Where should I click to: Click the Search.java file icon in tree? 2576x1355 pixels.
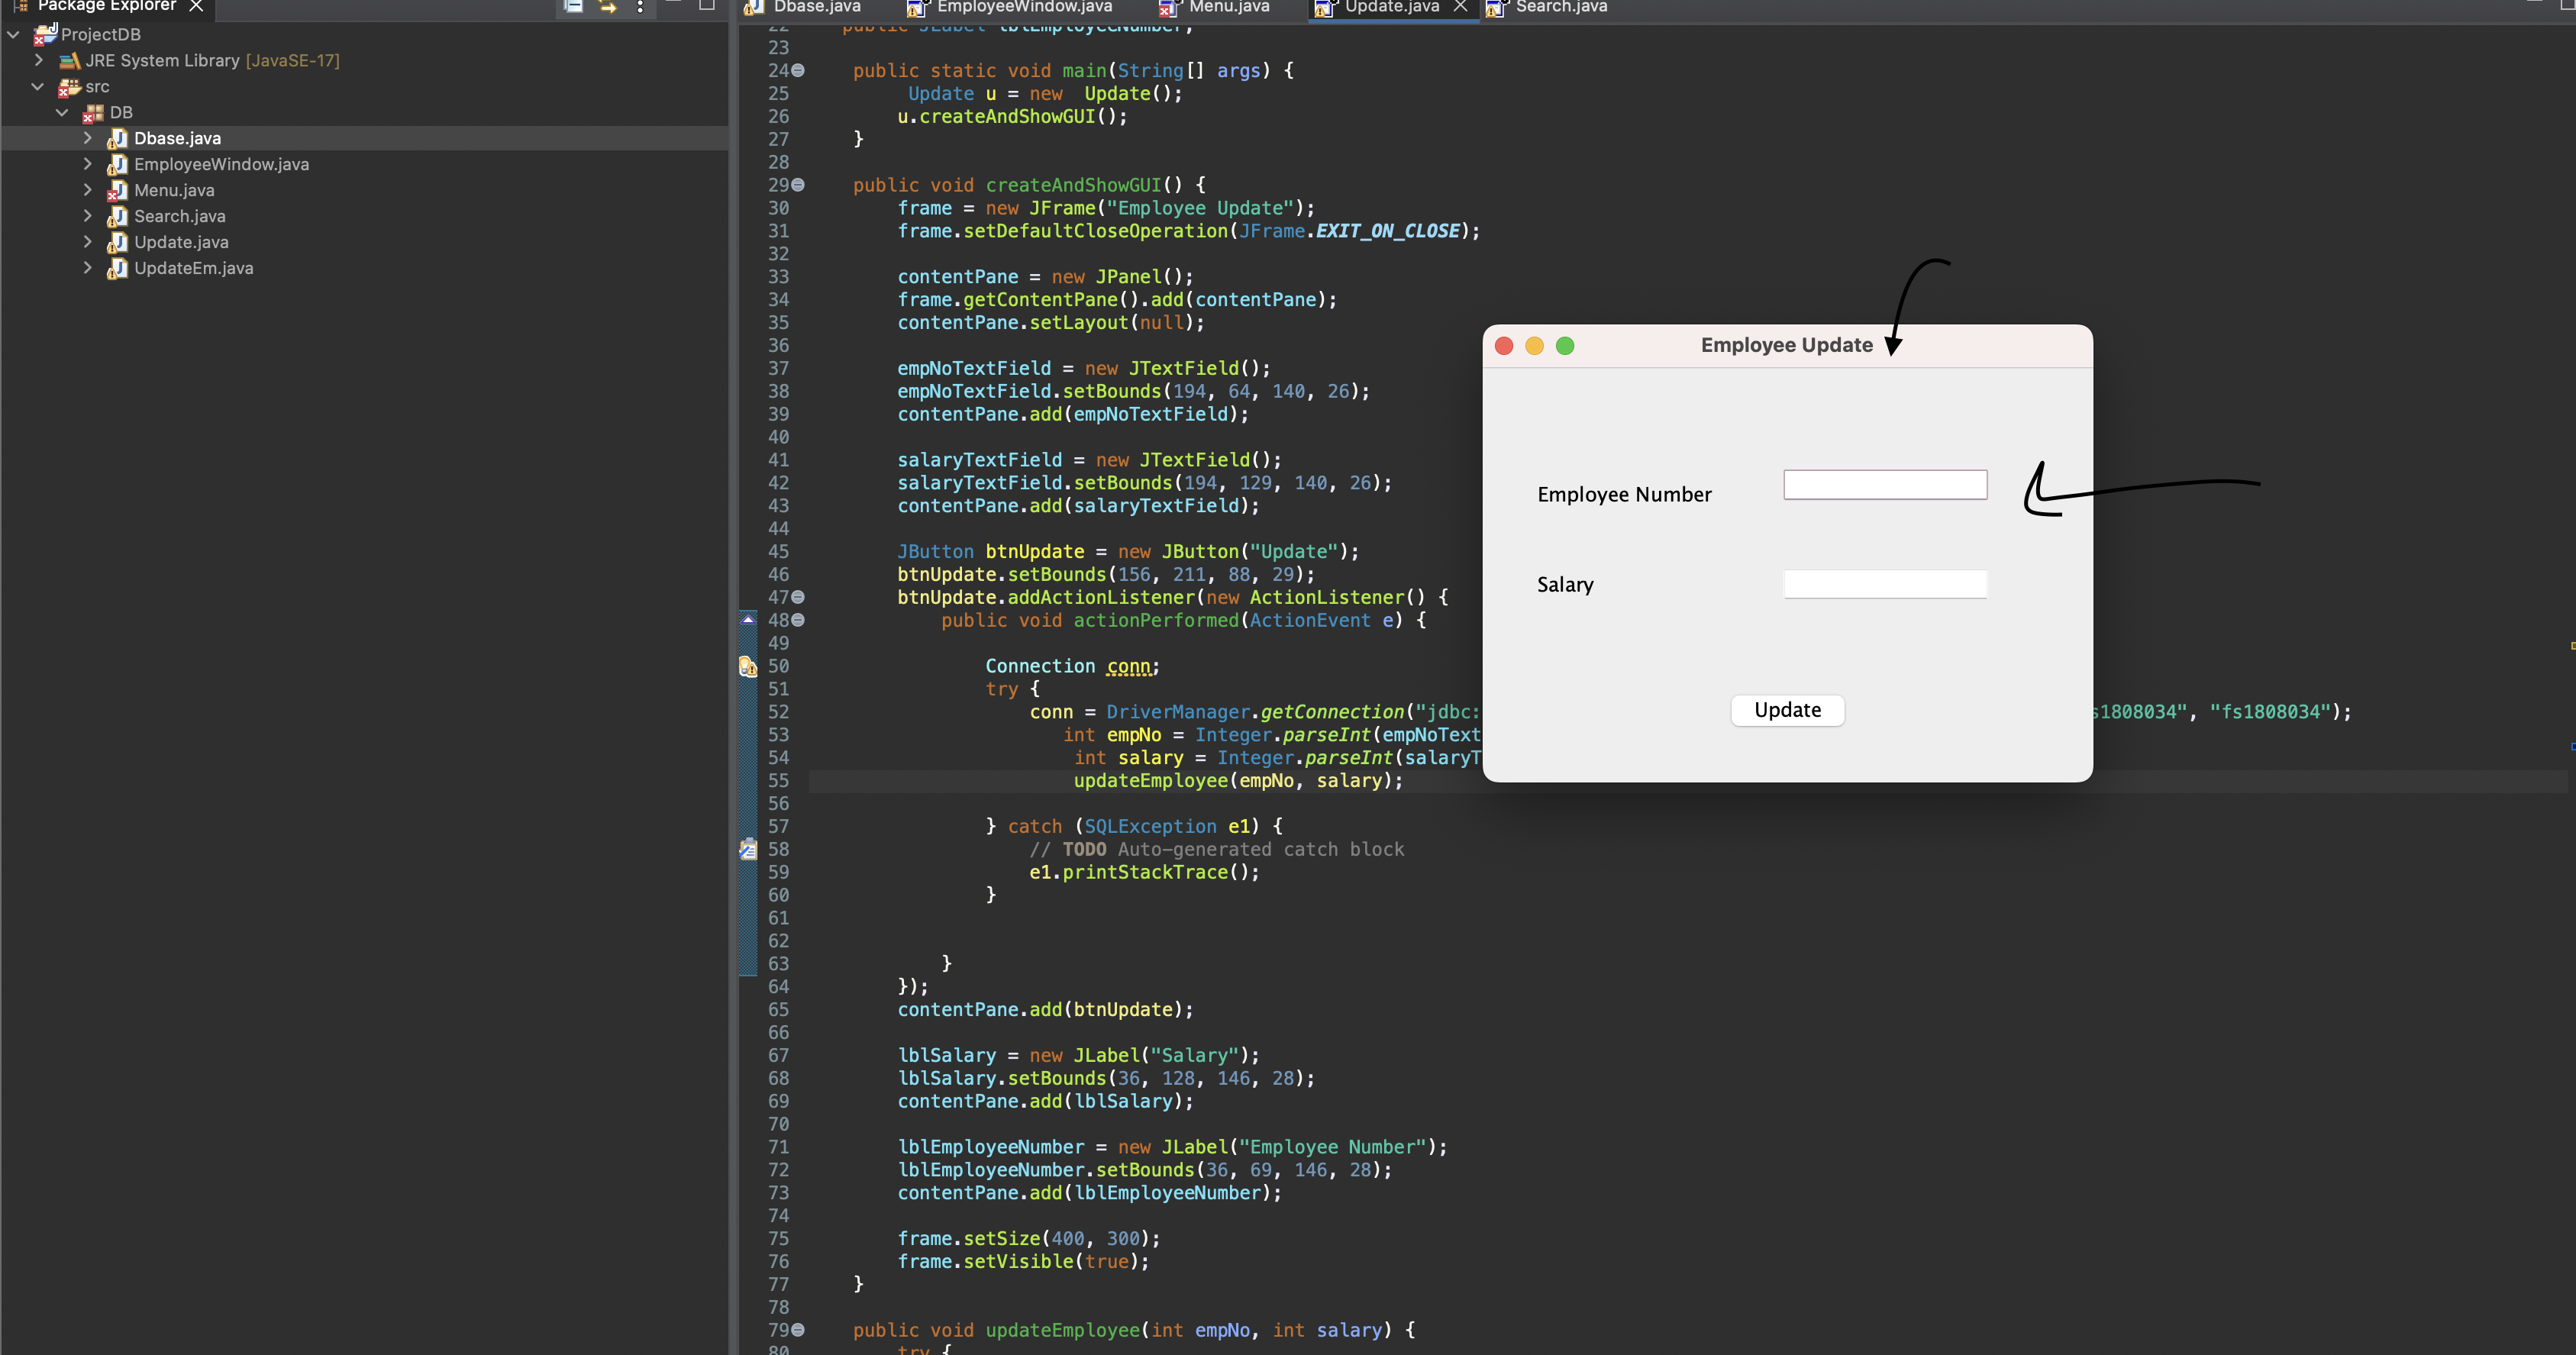pos(117,217)
